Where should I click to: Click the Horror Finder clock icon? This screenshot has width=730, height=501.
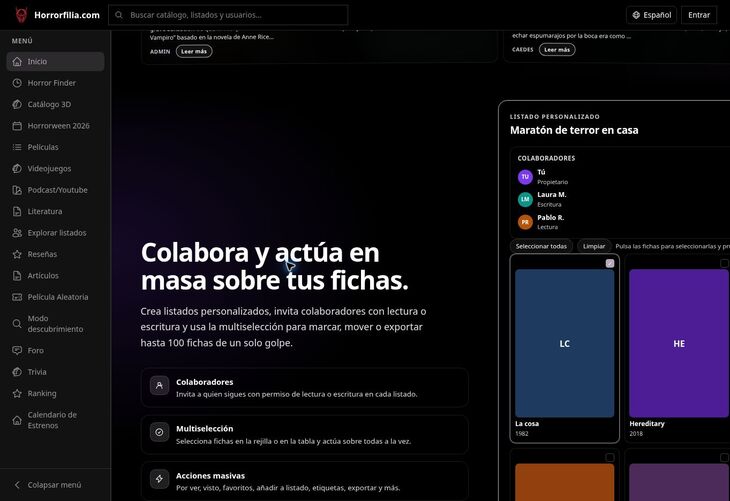point(17,83)
